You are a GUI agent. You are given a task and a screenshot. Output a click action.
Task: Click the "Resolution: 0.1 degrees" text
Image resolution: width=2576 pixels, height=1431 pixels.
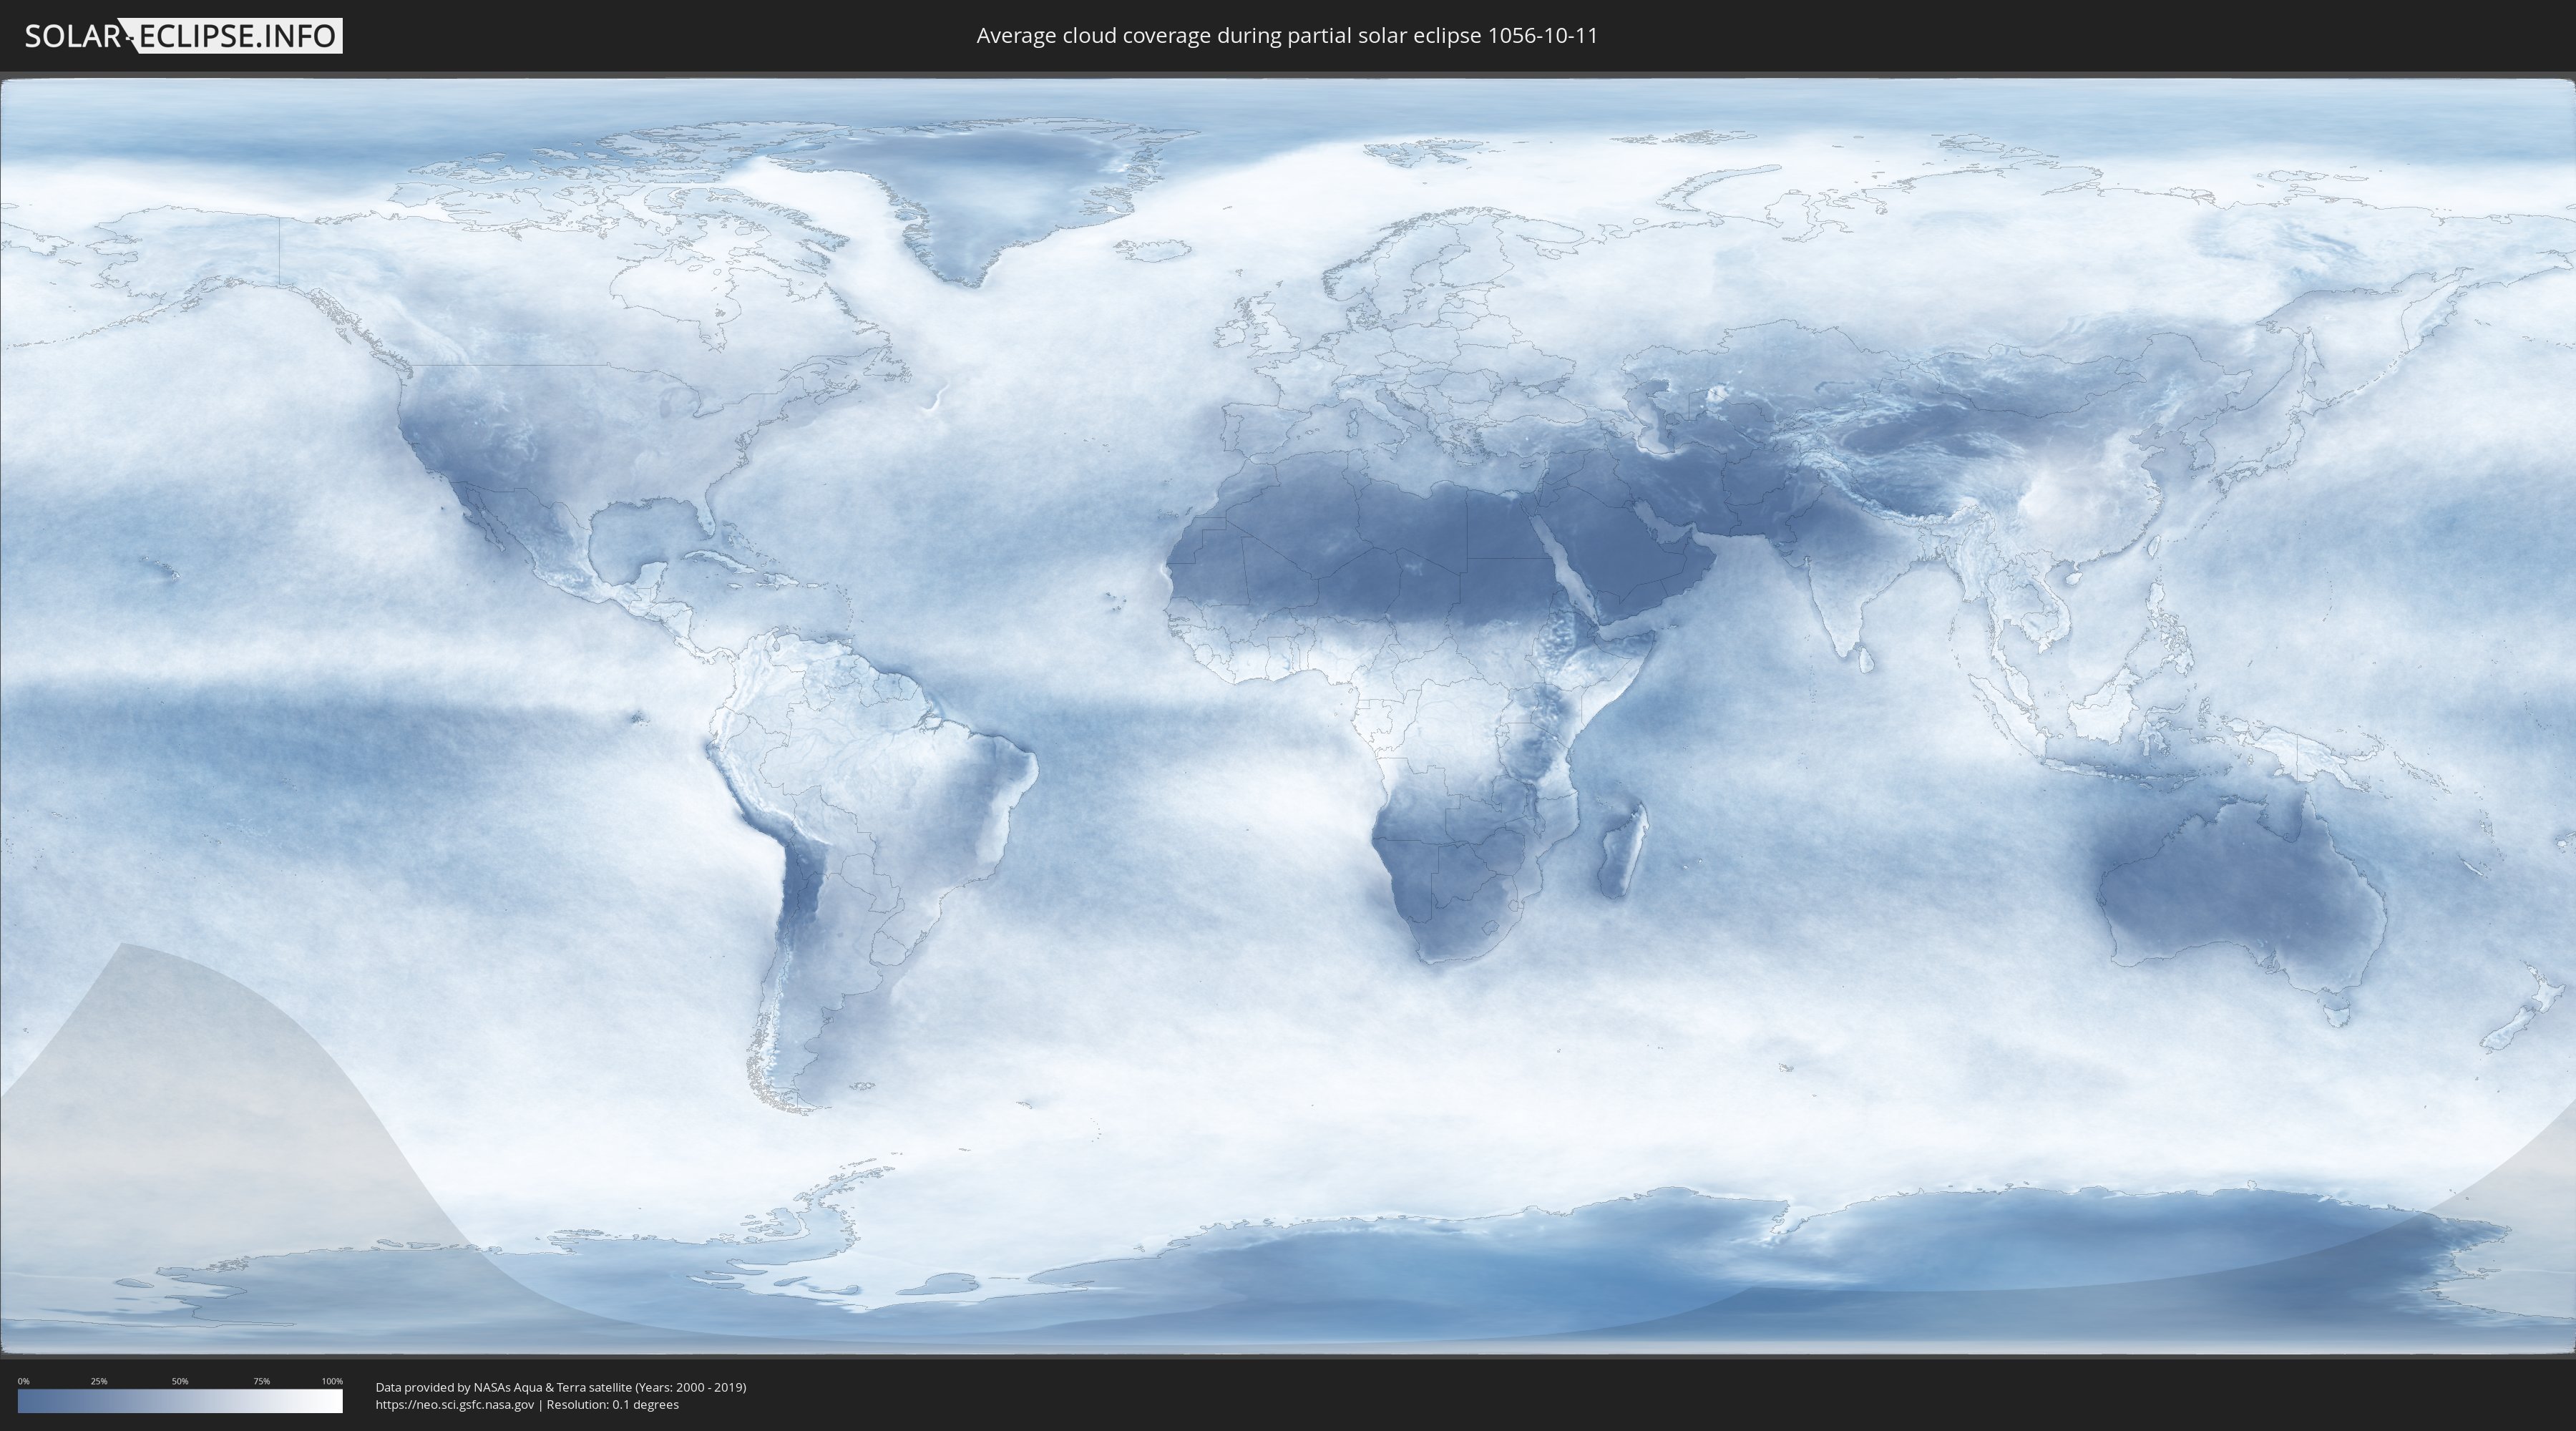click(612, 1404)
